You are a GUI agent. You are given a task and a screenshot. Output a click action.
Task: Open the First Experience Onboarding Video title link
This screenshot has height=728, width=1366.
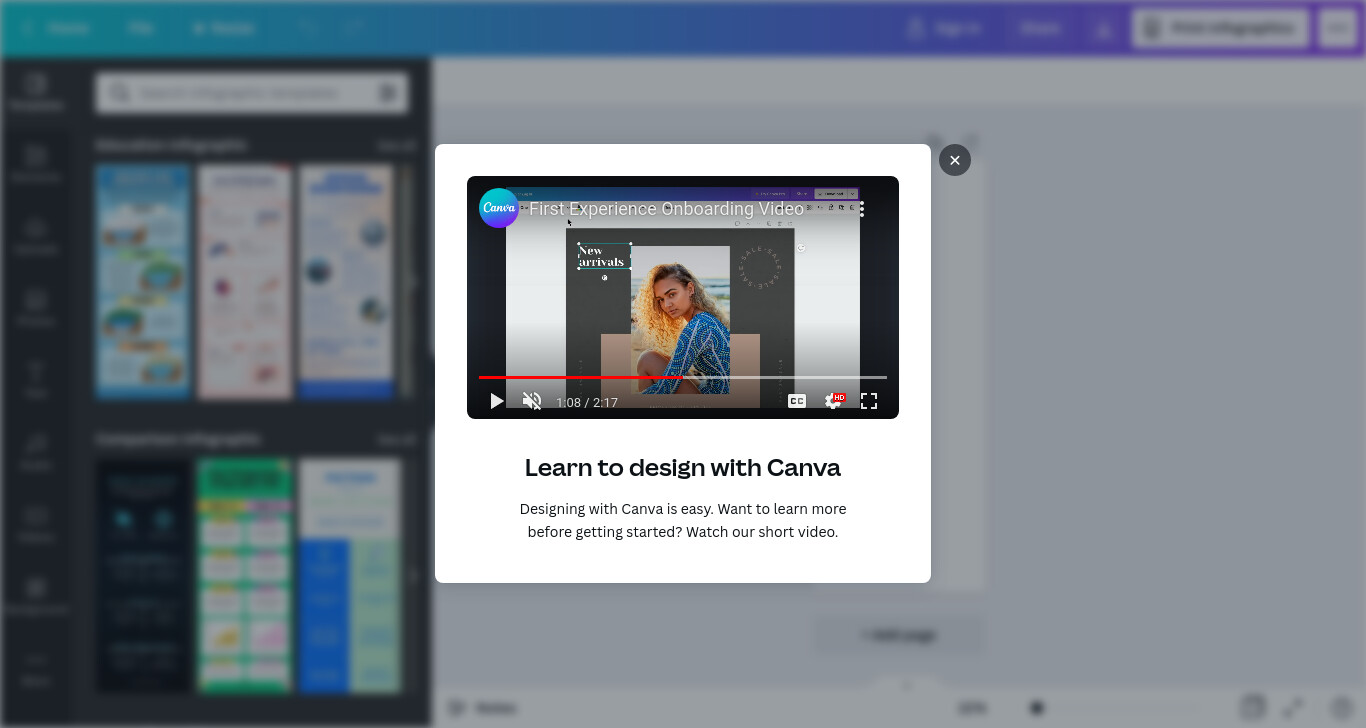666,209
